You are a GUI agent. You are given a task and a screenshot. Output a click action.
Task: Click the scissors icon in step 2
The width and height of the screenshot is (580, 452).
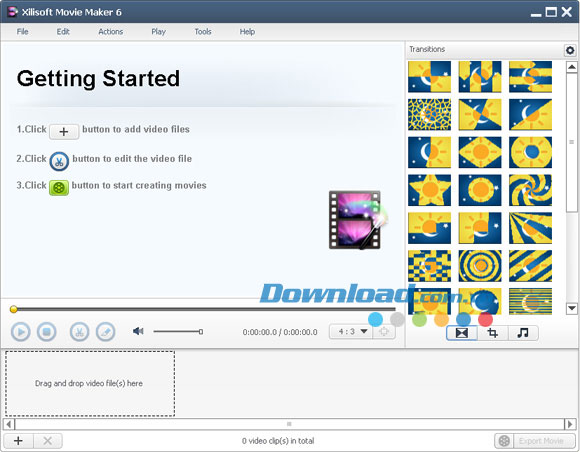click(59, 161)
